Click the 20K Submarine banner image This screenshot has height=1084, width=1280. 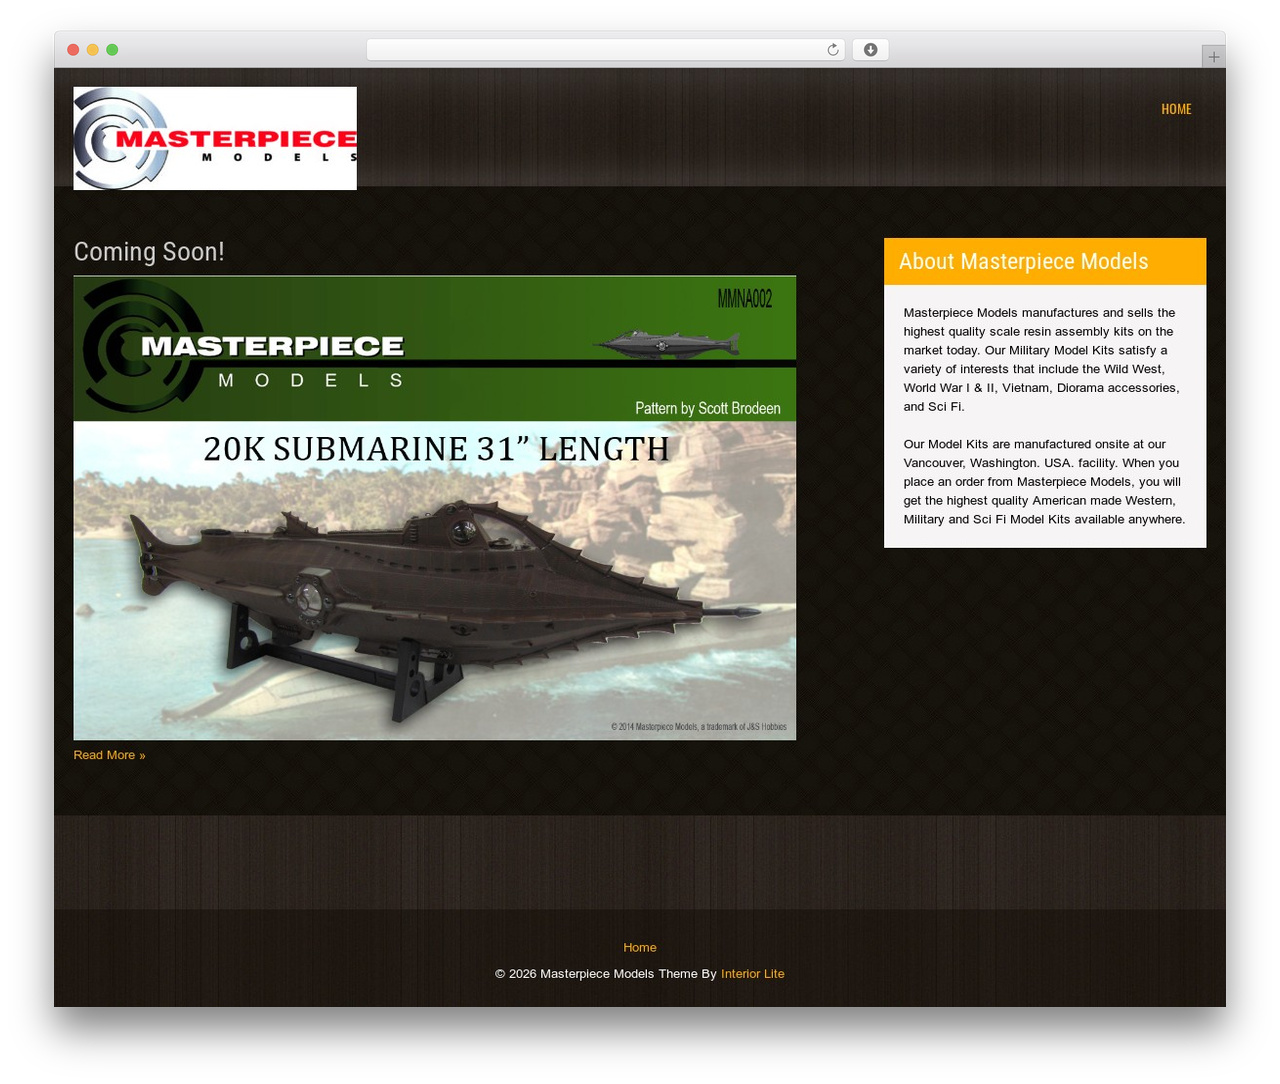[435, 508]
